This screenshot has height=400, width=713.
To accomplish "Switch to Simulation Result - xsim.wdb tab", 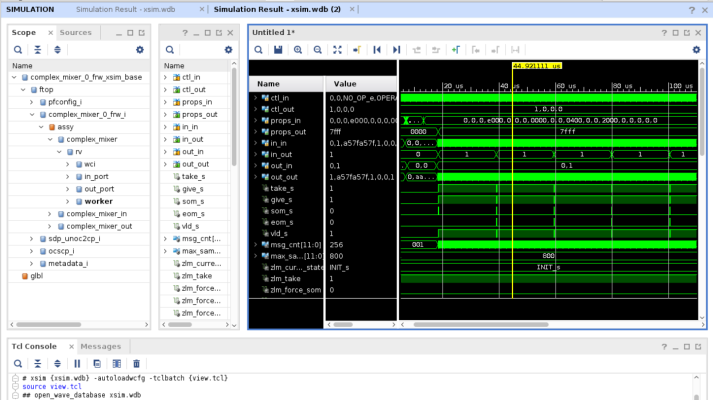I will 126,9.
